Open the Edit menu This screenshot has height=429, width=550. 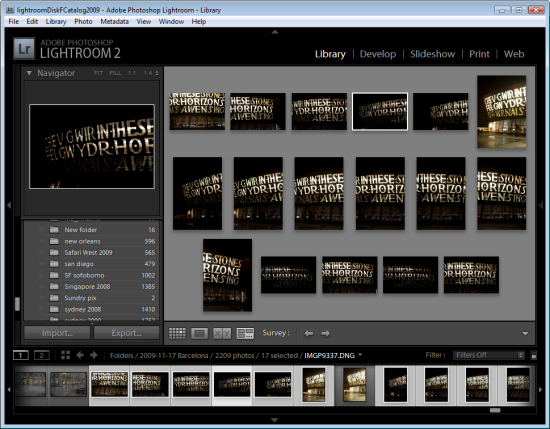tap(32, 21)
